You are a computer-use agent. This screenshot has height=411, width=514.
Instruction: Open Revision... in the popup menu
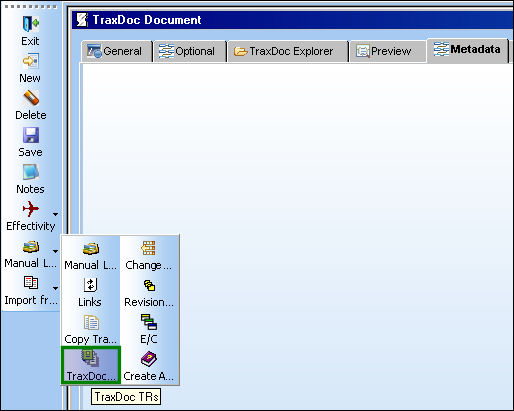click(149, 292)
